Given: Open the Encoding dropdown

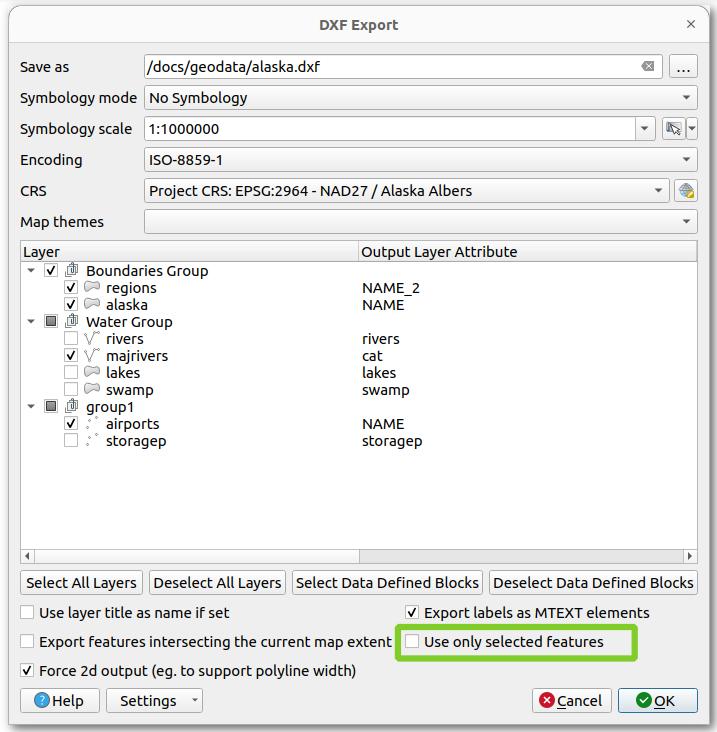Looking at the screenshot, I should pyautogui.click(x=421, y=160).
